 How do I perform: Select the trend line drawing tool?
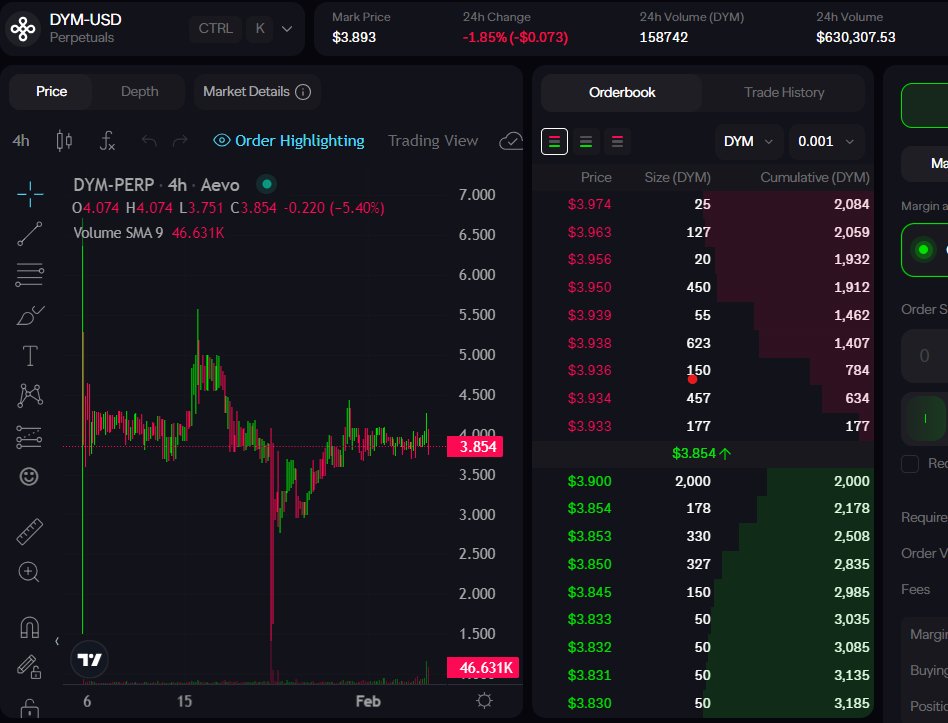tap(30, 233)
